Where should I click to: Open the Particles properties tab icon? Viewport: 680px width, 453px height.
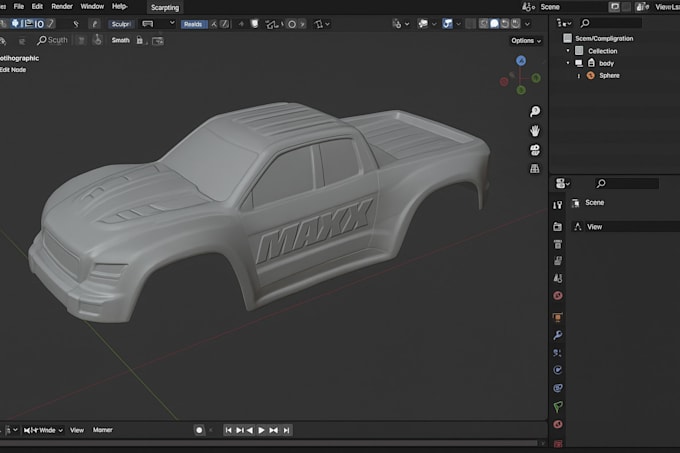tap(558, 352)
